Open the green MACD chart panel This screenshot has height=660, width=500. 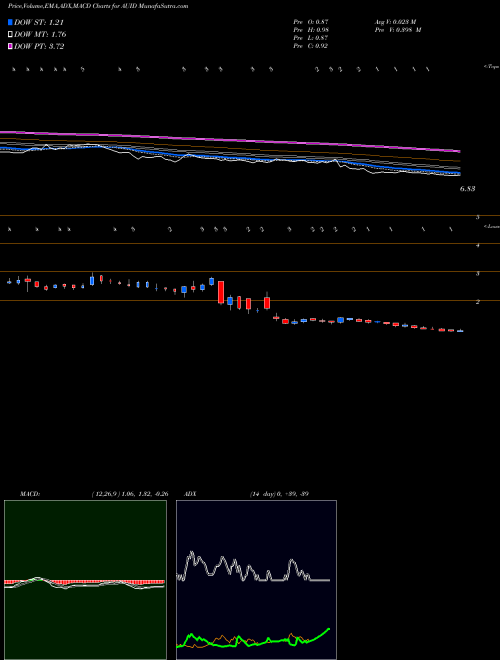point(85,580)
